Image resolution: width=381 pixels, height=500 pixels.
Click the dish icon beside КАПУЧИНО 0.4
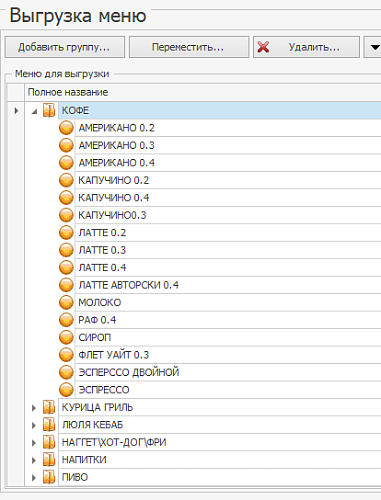click(x=66, y=198)
